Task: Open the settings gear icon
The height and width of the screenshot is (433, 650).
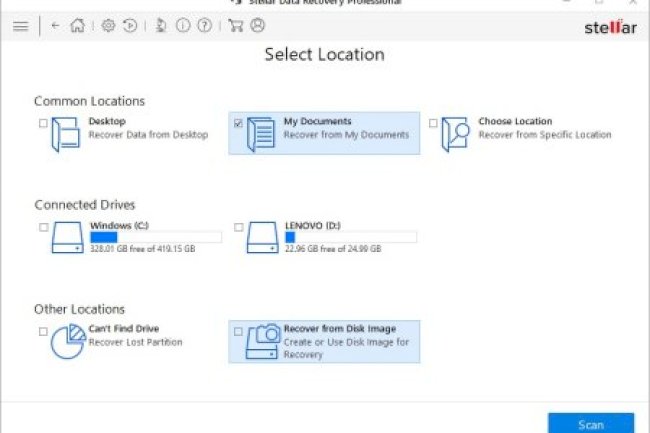Action: coord(108,26)
